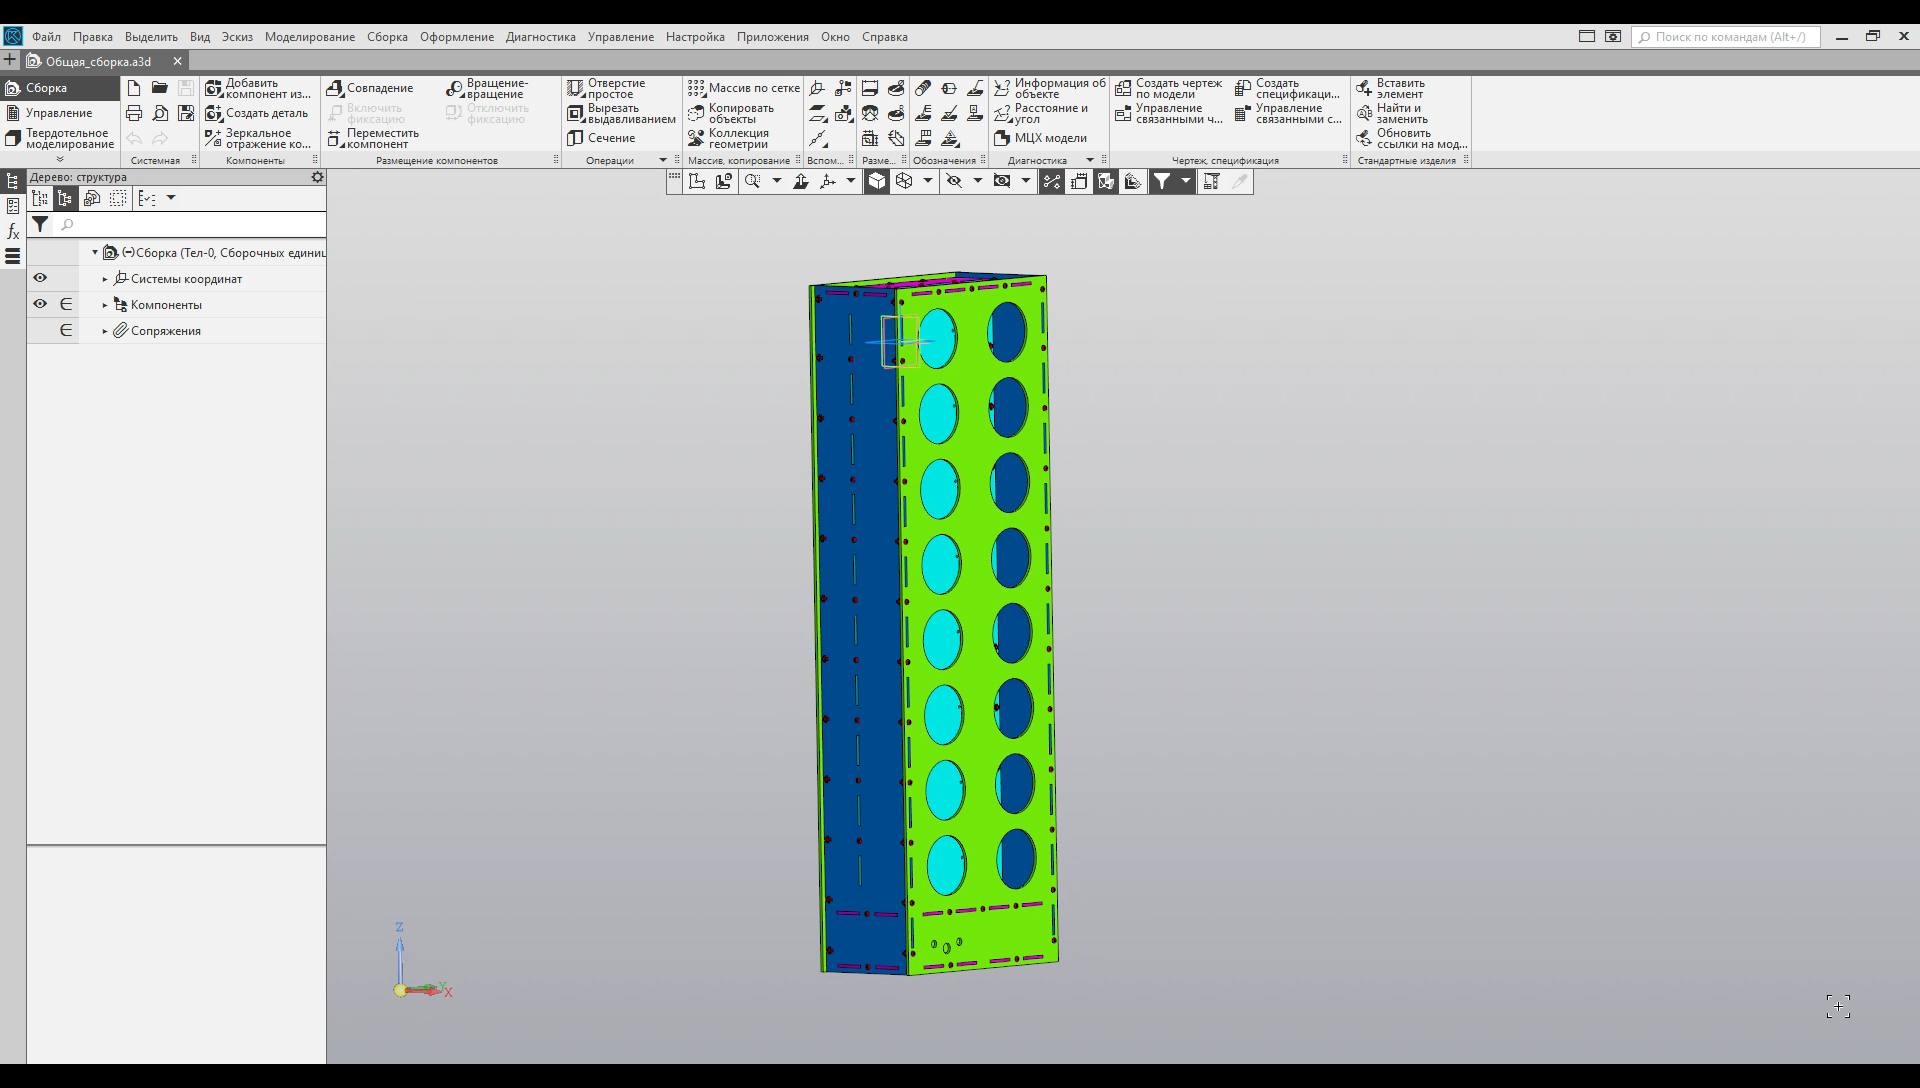Open the Диагностика menu
Screen dimensions: 1920x1088
tap(540, 37)
